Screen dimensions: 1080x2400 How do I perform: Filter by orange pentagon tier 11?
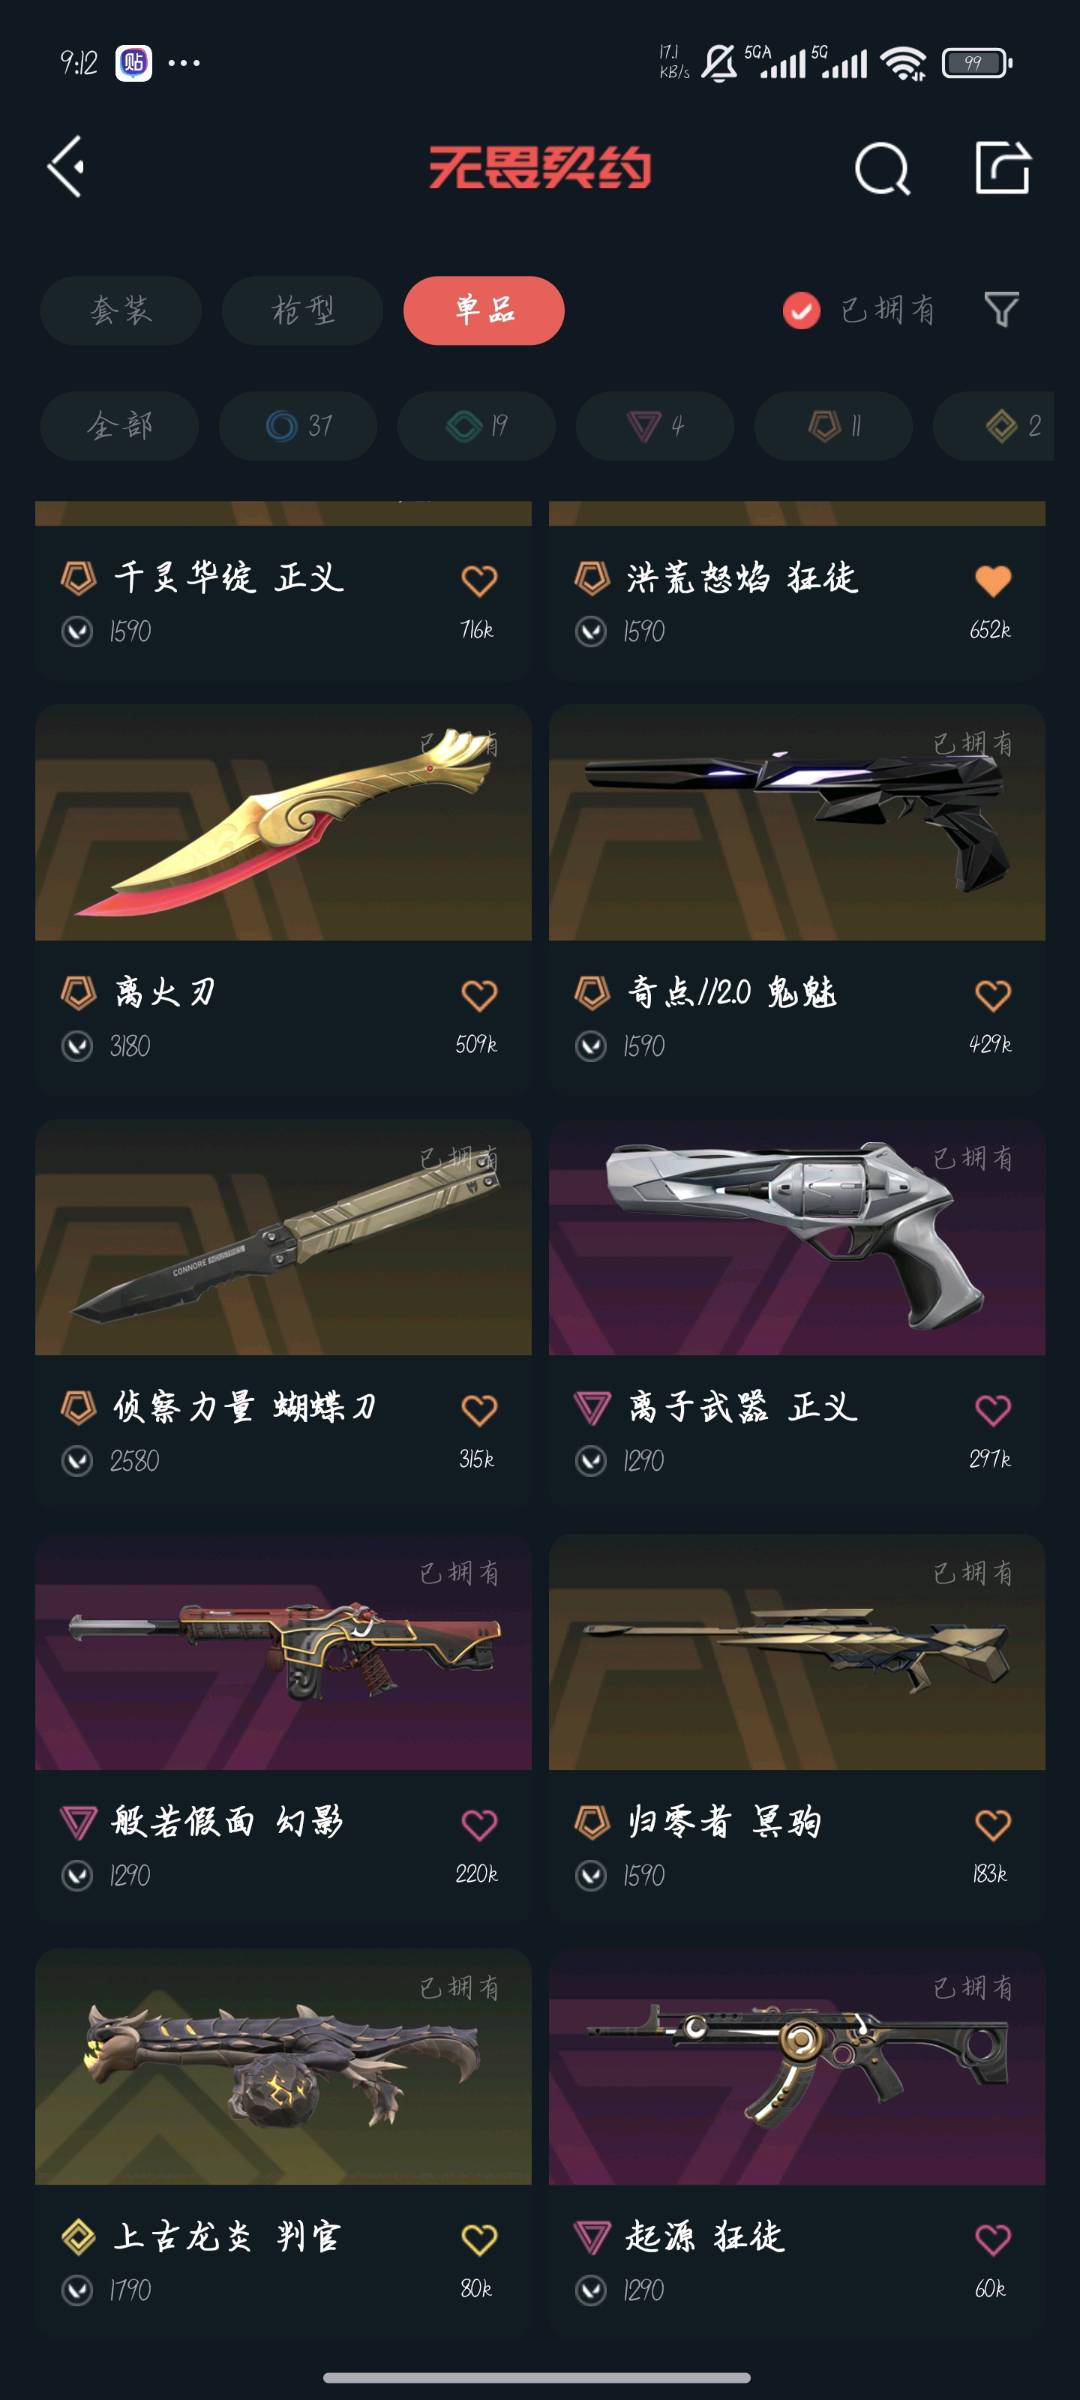pos(833,426)
